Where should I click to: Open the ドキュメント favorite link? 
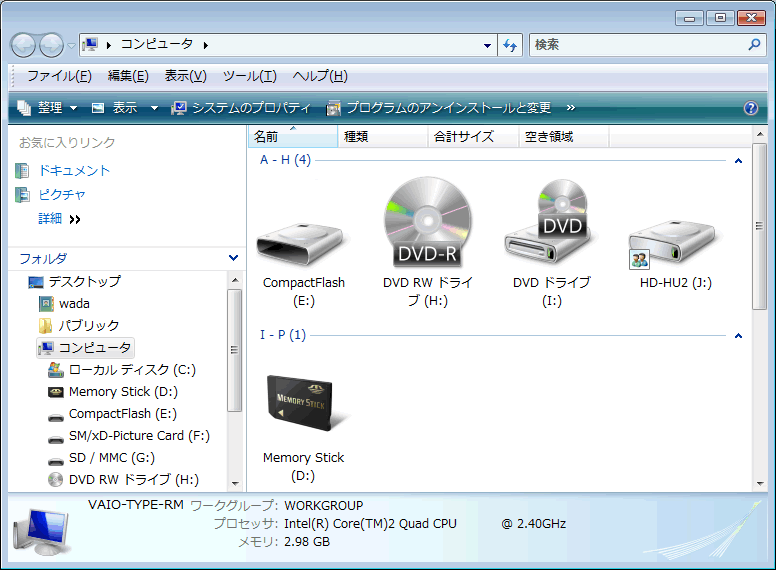tap(74, 171)
